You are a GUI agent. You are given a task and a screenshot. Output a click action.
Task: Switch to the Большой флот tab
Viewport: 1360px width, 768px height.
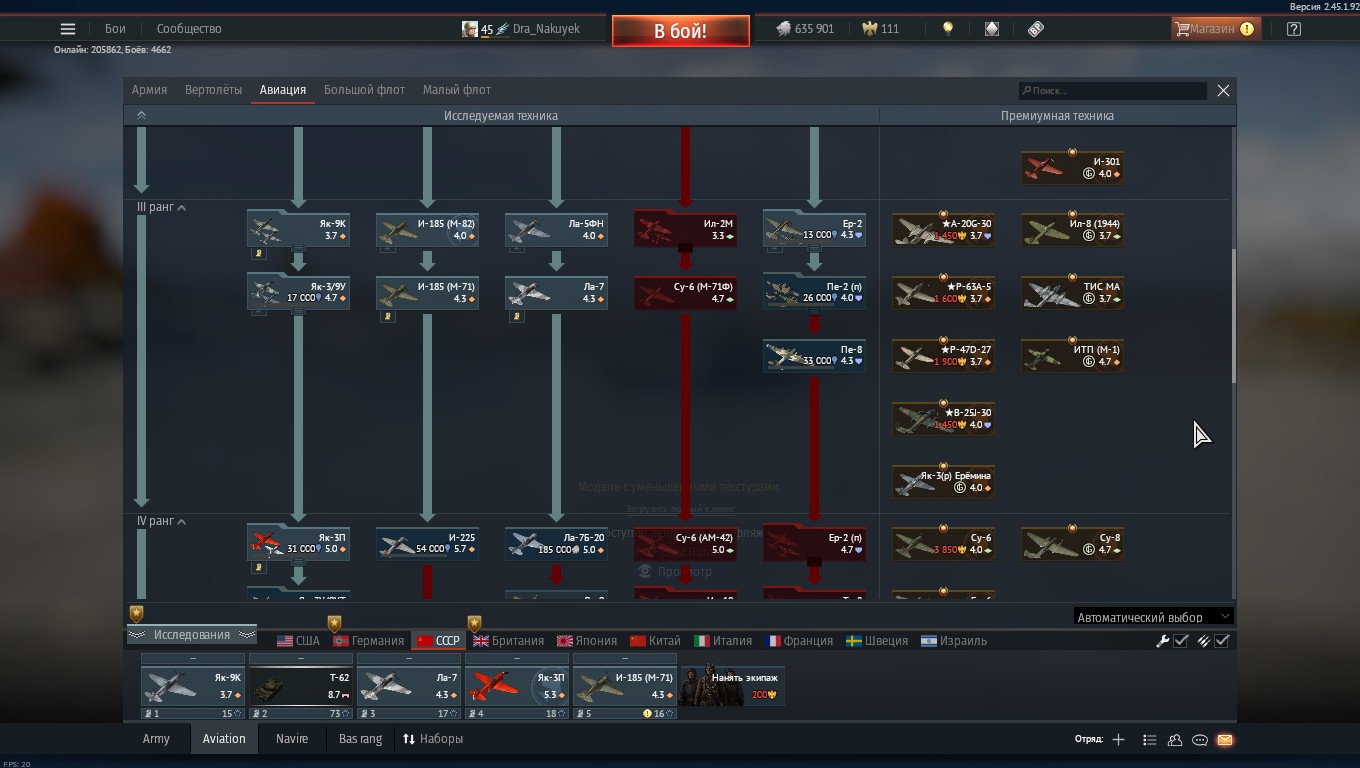click(364, 90)
